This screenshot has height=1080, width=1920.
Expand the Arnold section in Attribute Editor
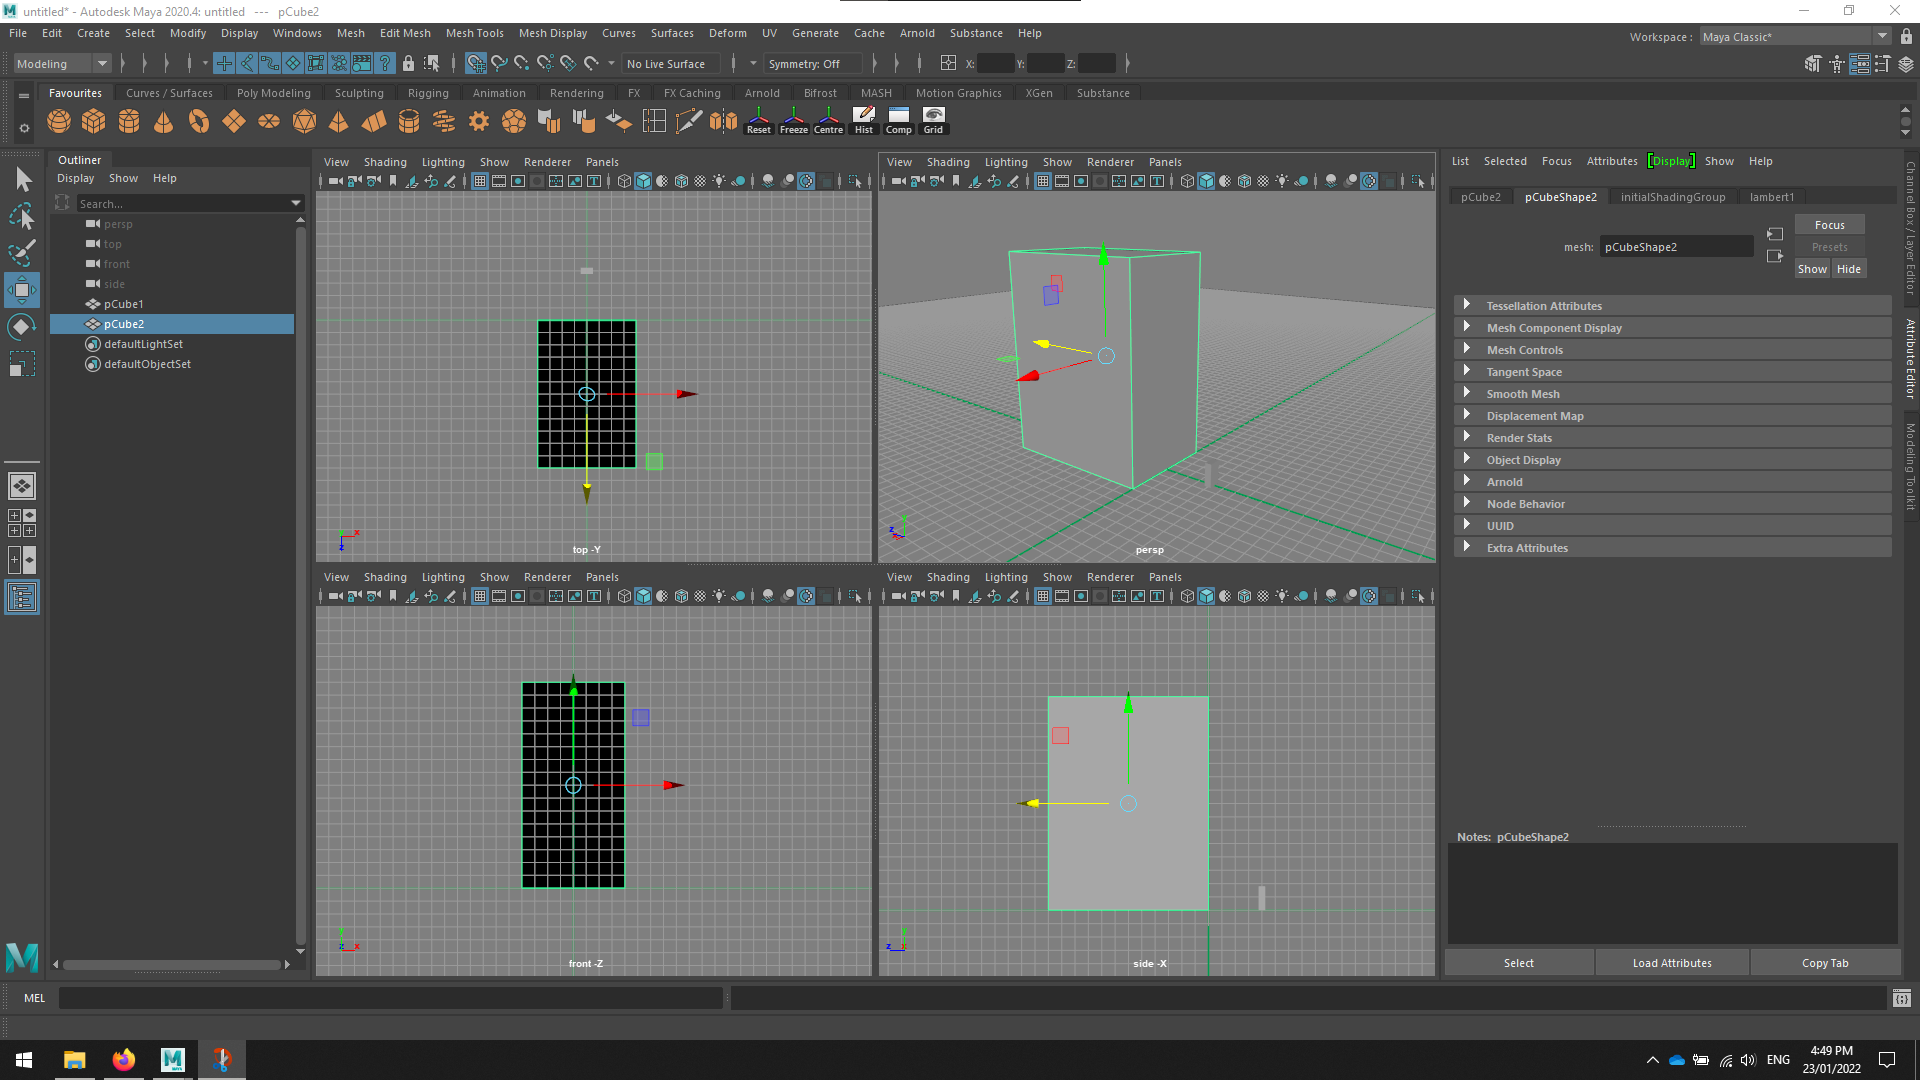click(1467, 481)
